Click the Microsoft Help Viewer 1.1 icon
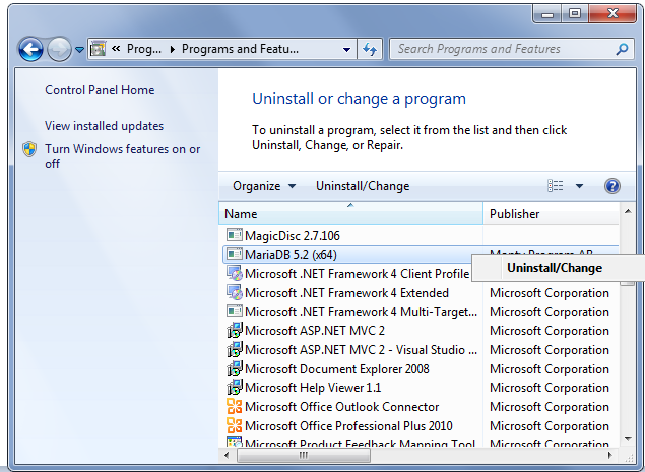 point(235,387)
